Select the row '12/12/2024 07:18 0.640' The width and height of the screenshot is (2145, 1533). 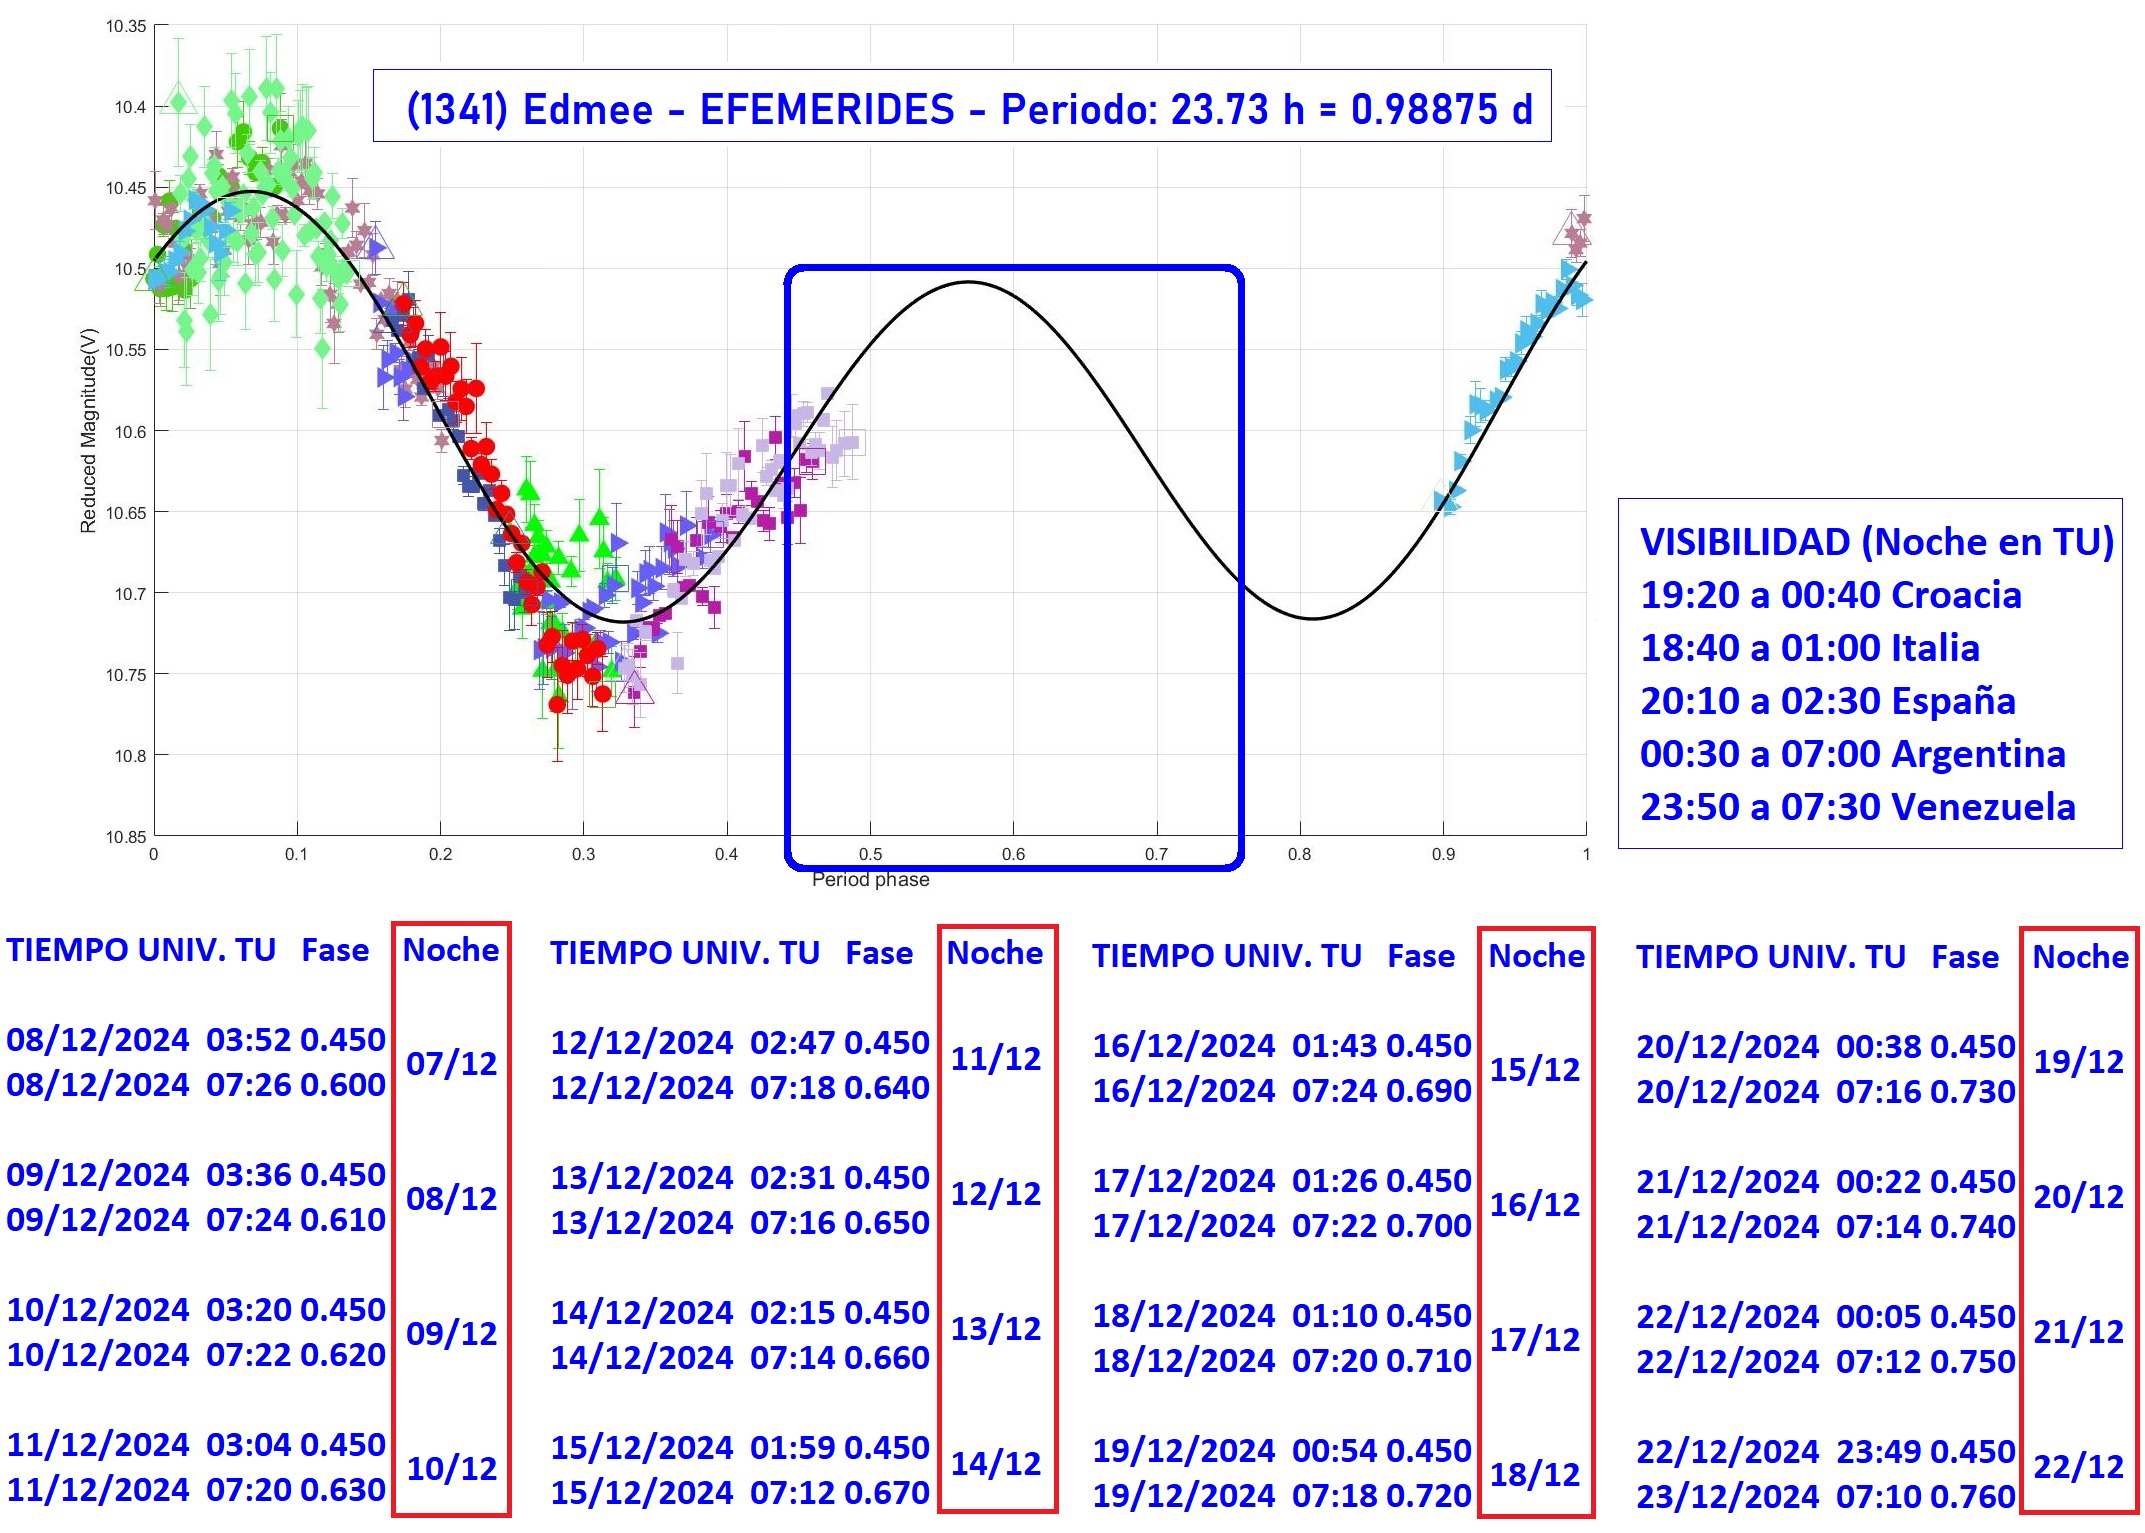pos(740,1088)
